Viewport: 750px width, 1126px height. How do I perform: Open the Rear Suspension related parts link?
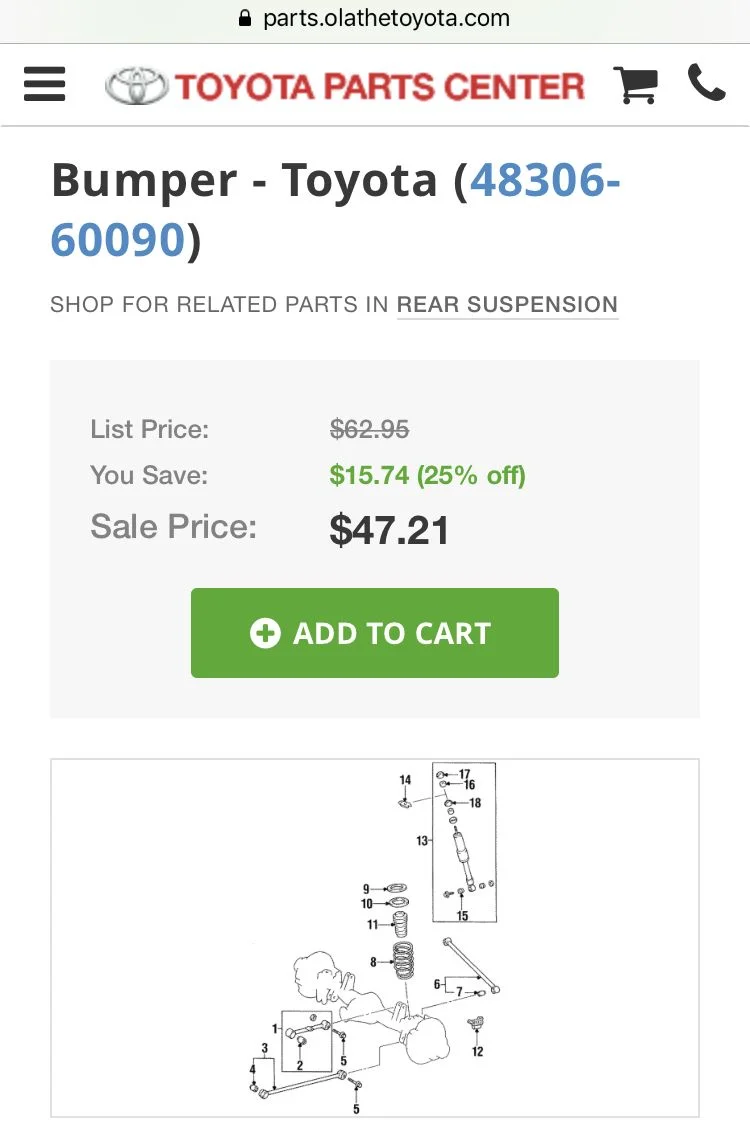coord(507,304)
